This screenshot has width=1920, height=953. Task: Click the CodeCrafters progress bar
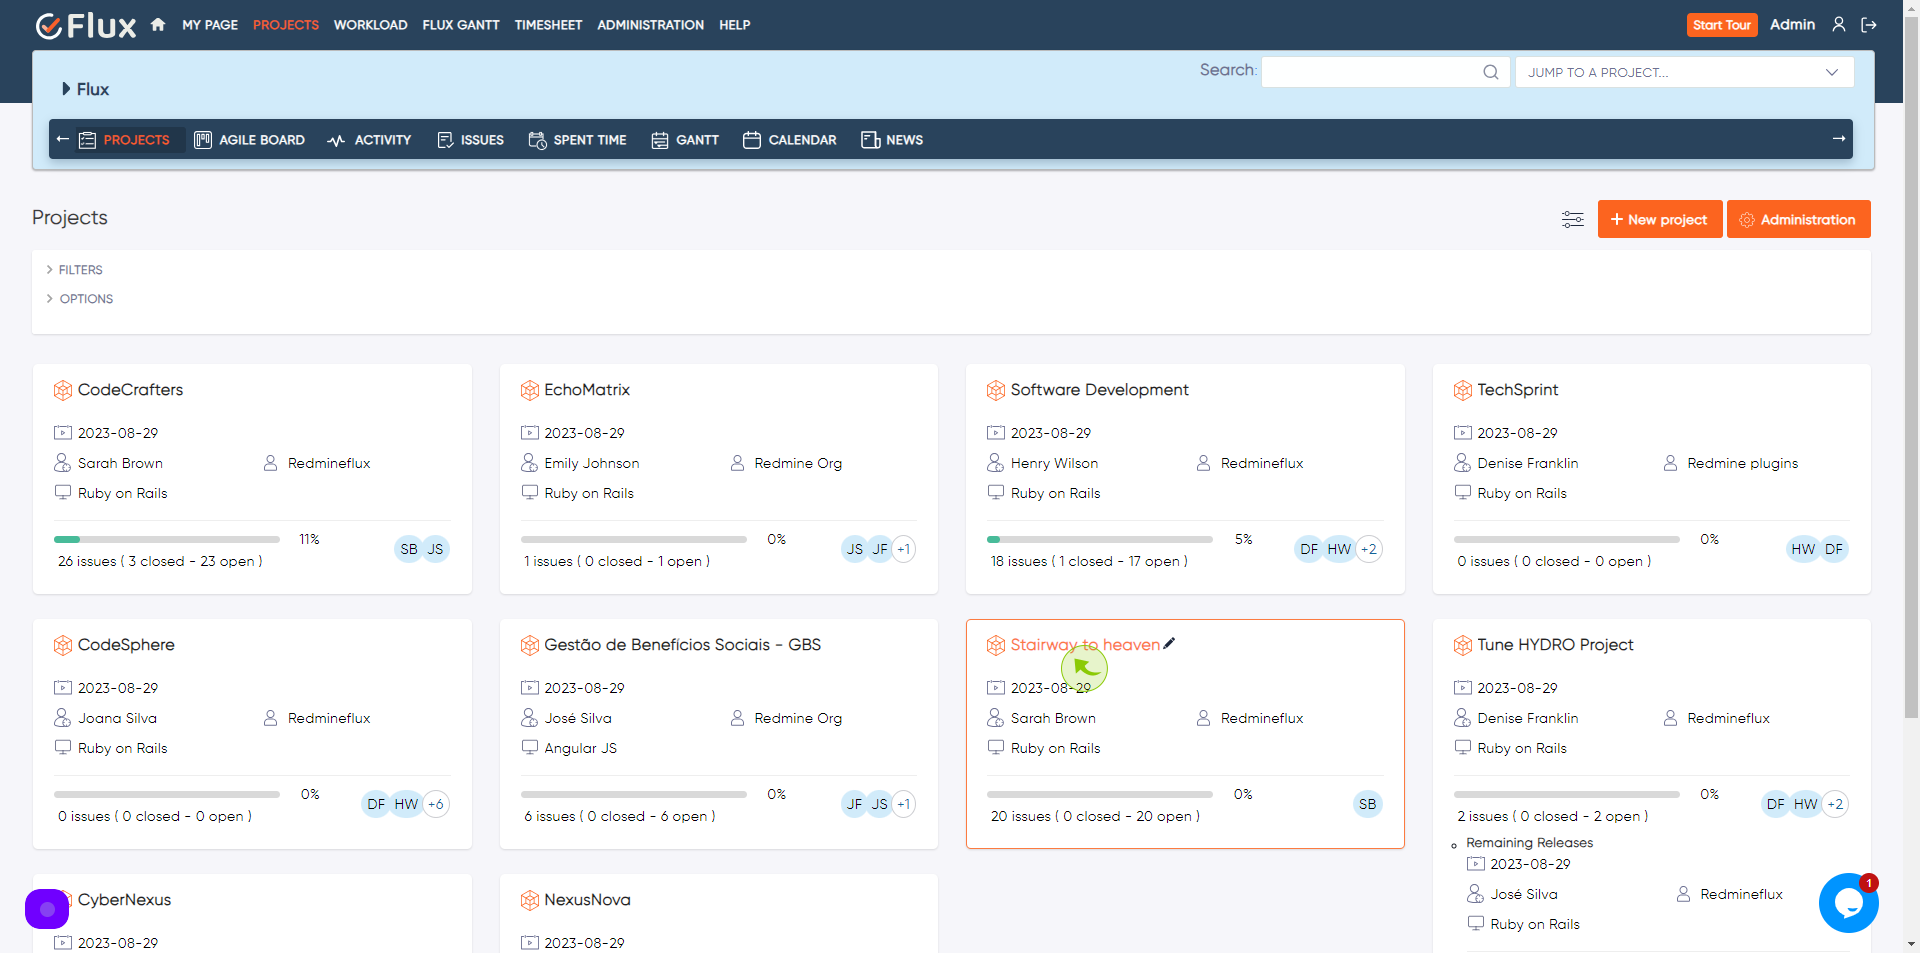167,539
